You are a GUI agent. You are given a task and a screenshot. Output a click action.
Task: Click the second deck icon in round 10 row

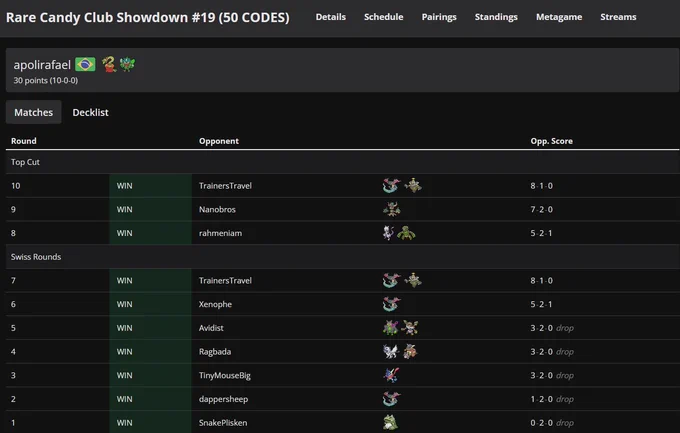coord(413,185)
